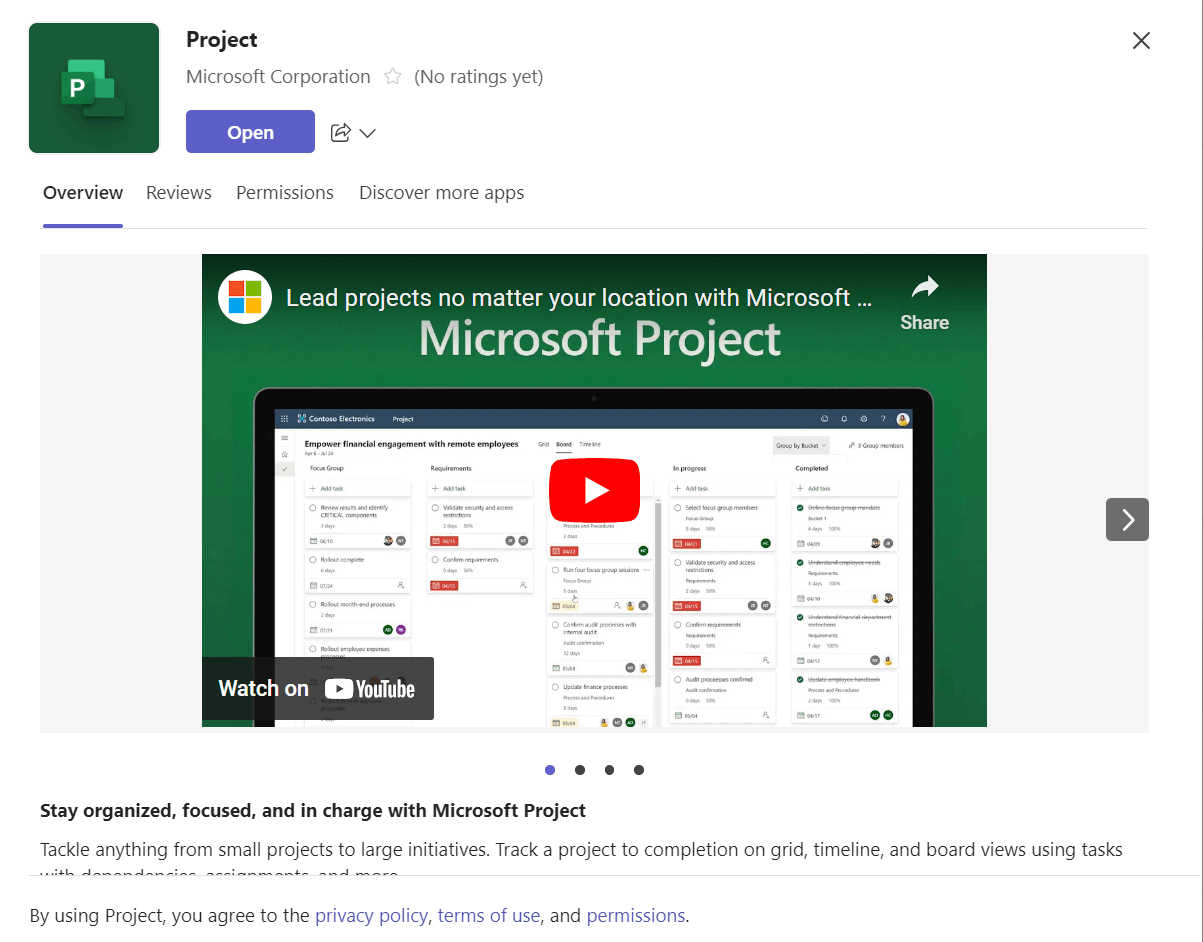
Task: Select the first carousel dot
Action: pyautogui.click(x=550, y=770)
